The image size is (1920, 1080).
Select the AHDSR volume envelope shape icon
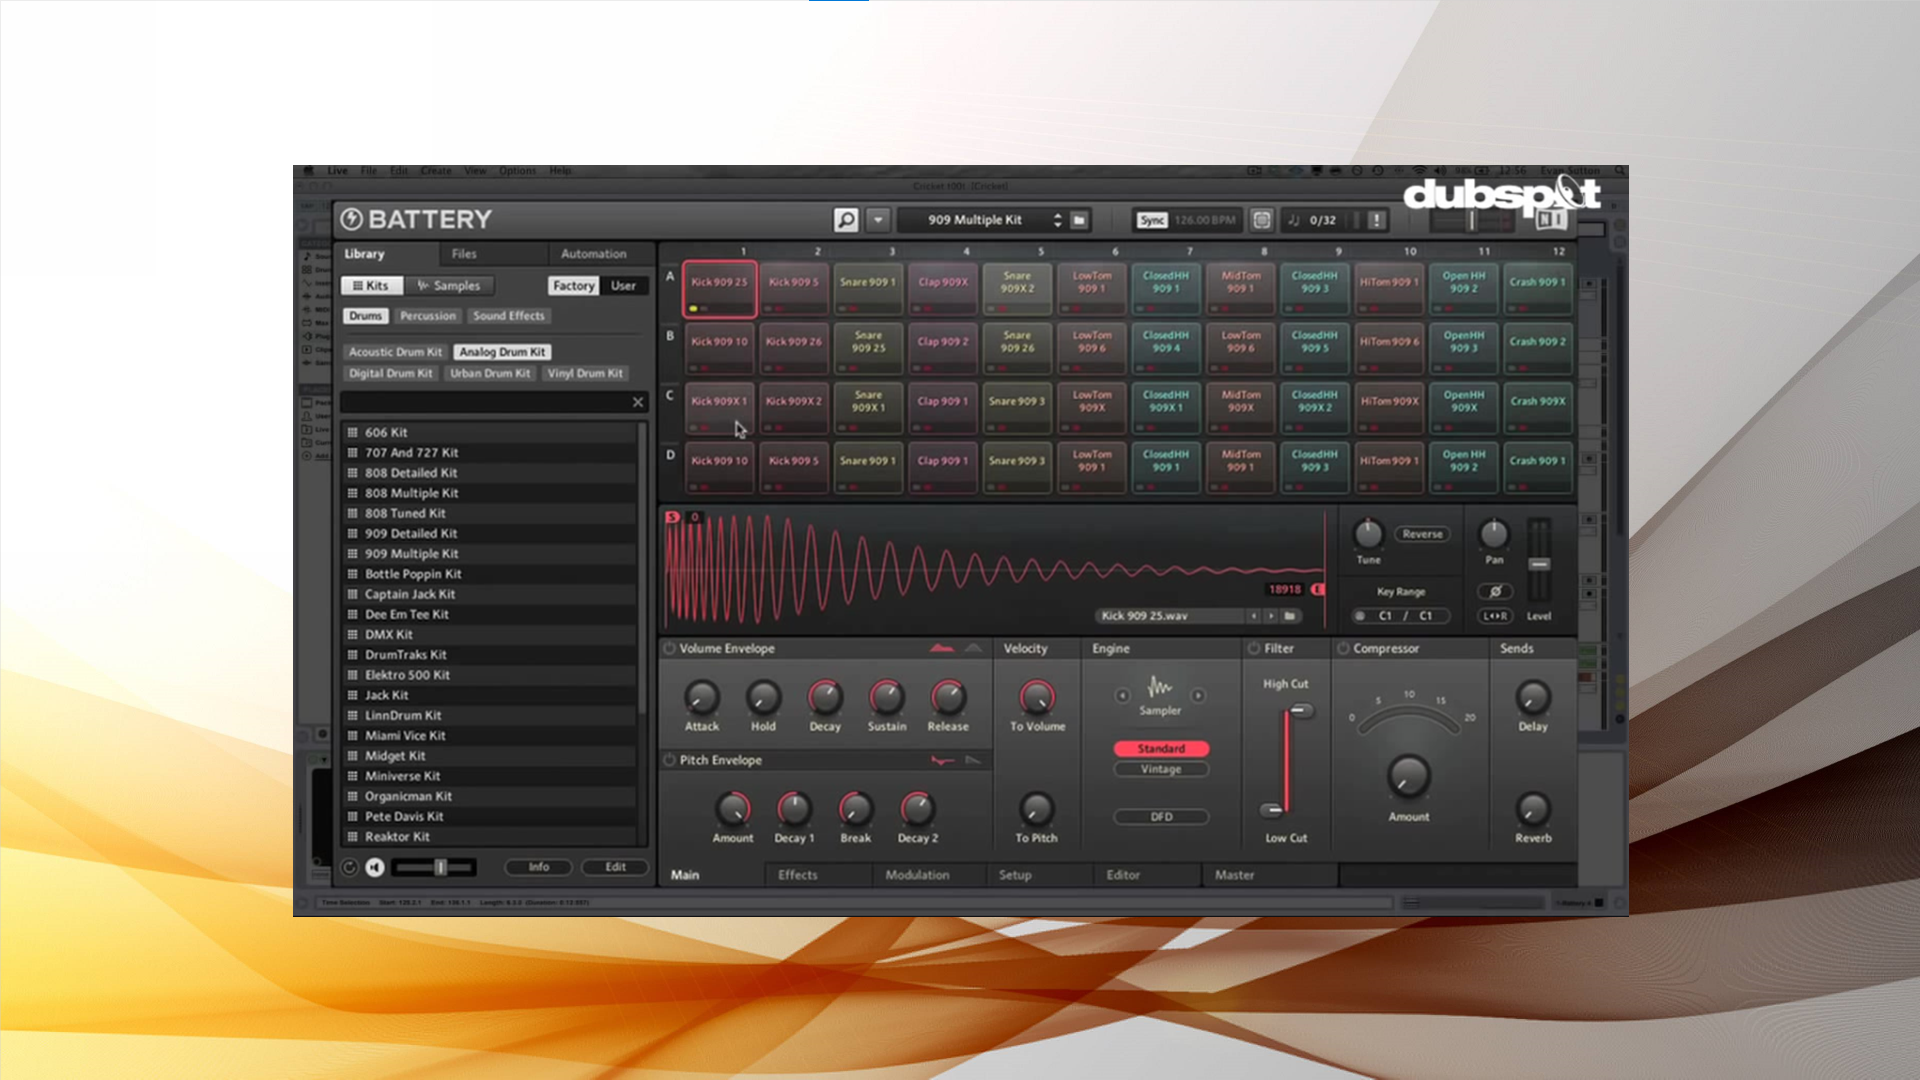tap(942, 649)
